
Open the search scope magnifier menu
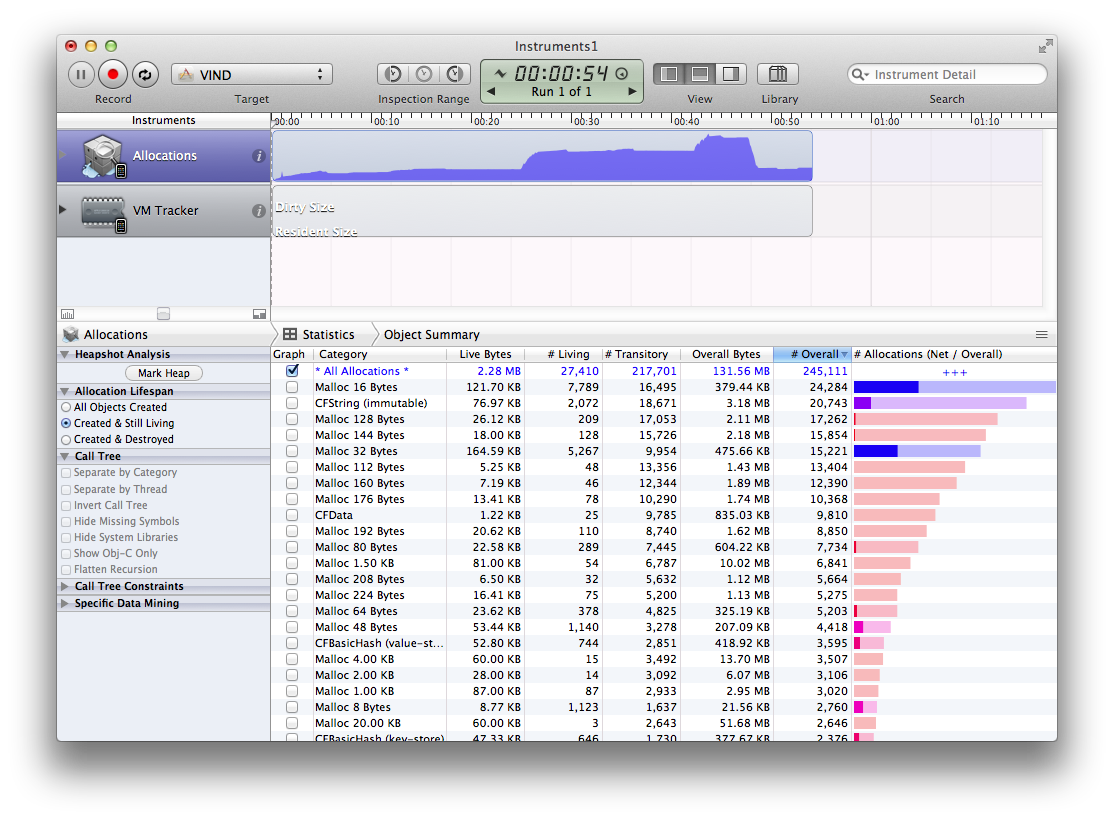pos(860,75)
